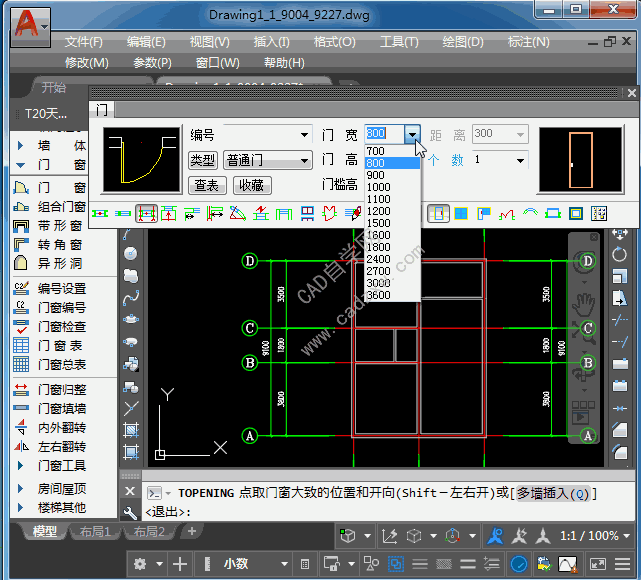This screenshot has width=641, height=580.
Task: Choose free insertion mode icon in door dialog
Action: tap(100, 213)
